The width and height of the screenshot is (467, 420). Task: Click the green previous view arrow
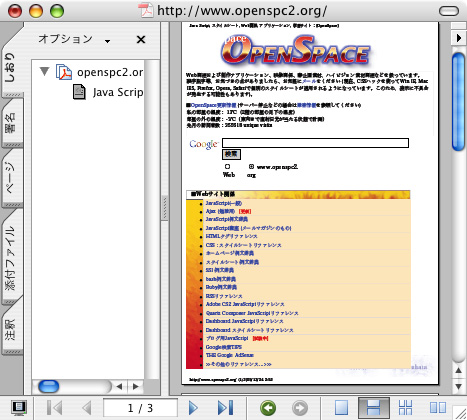[268, 408]
